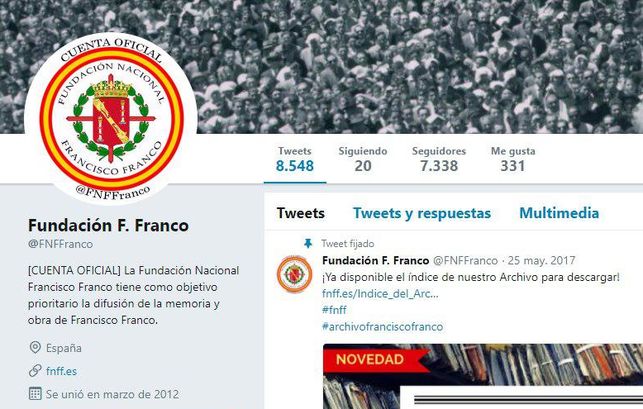Click the large profile avatar logo
The height and width of the screenshot is (409, 643).
click(x=111, y=119)
